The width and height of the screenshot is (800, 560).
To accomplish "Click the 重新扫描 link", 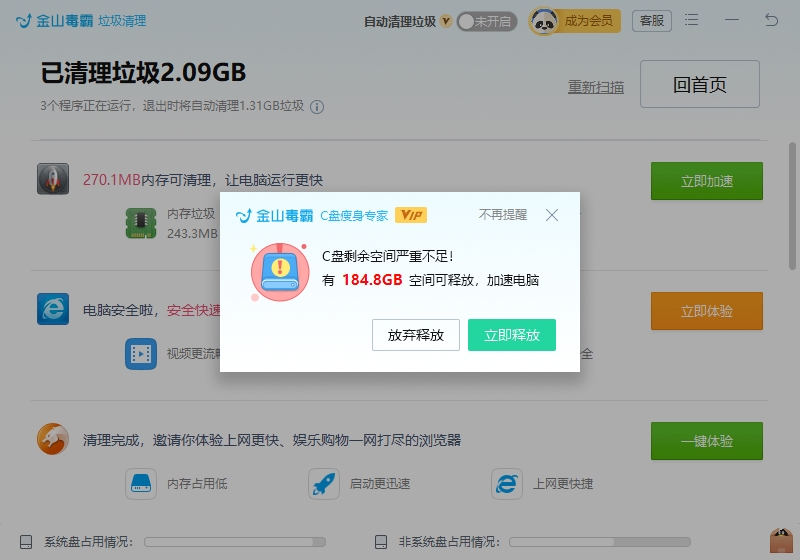I will [596, 87].
